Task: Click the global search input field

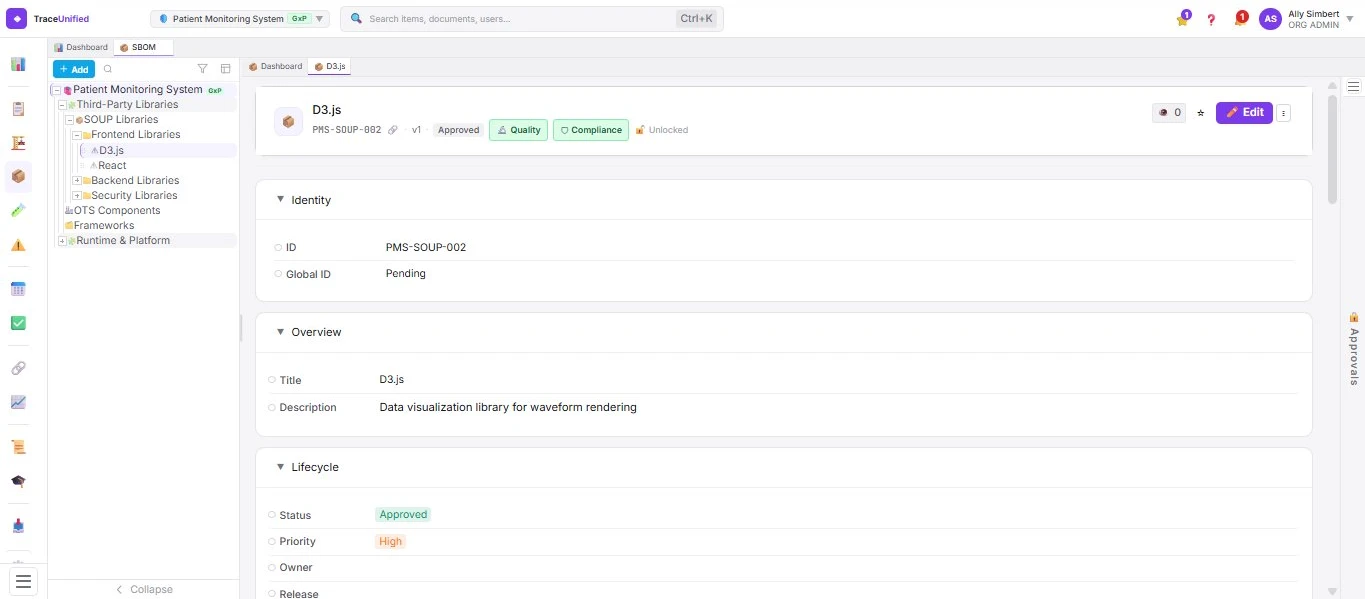Action: 531,19
